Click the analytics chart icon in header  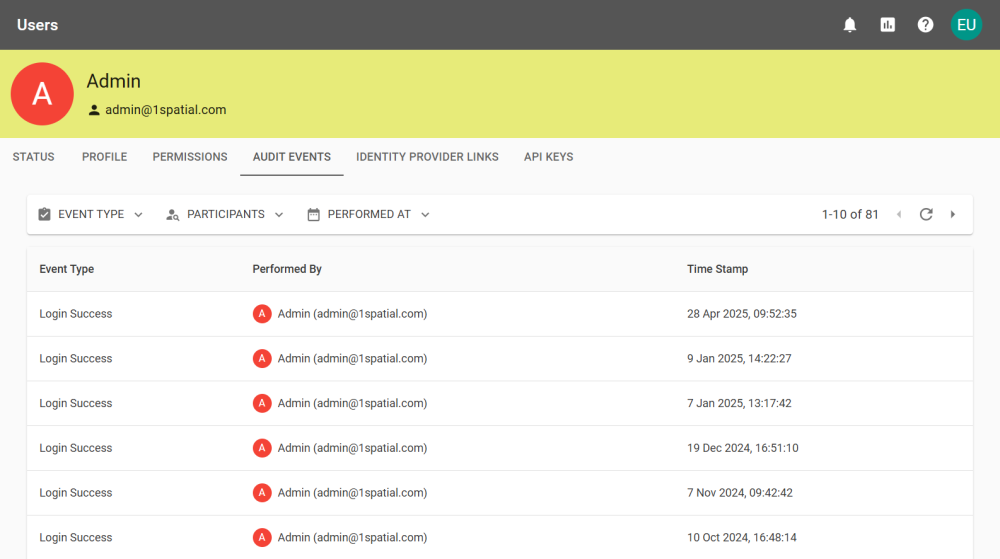click(x=888, y=25)
